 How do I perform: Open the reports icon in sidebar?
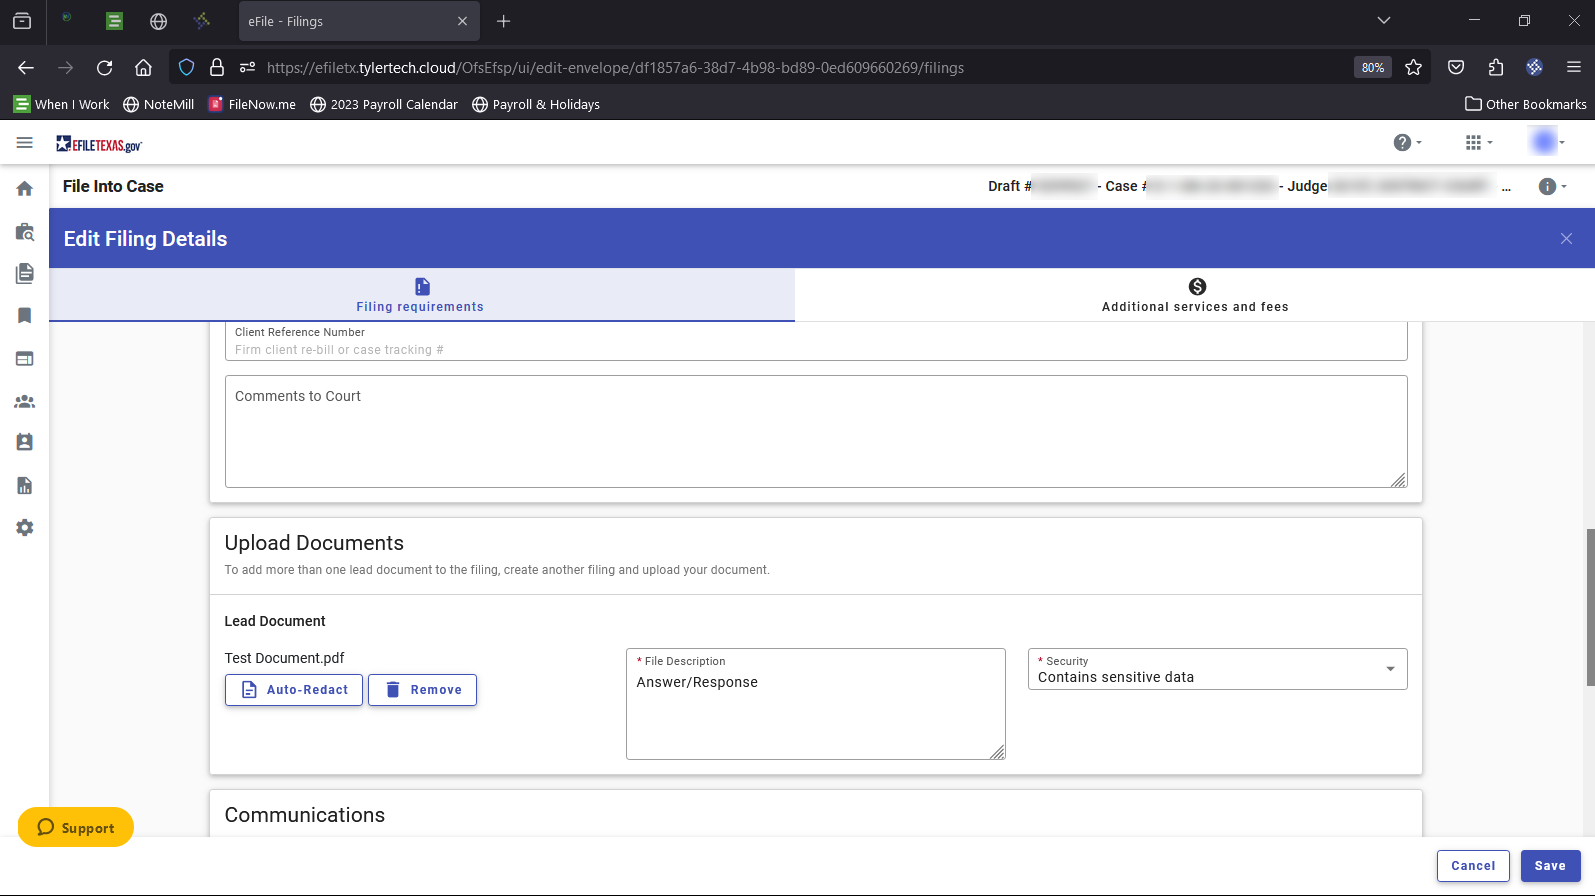pyautogui.click(x=25, y=486)
